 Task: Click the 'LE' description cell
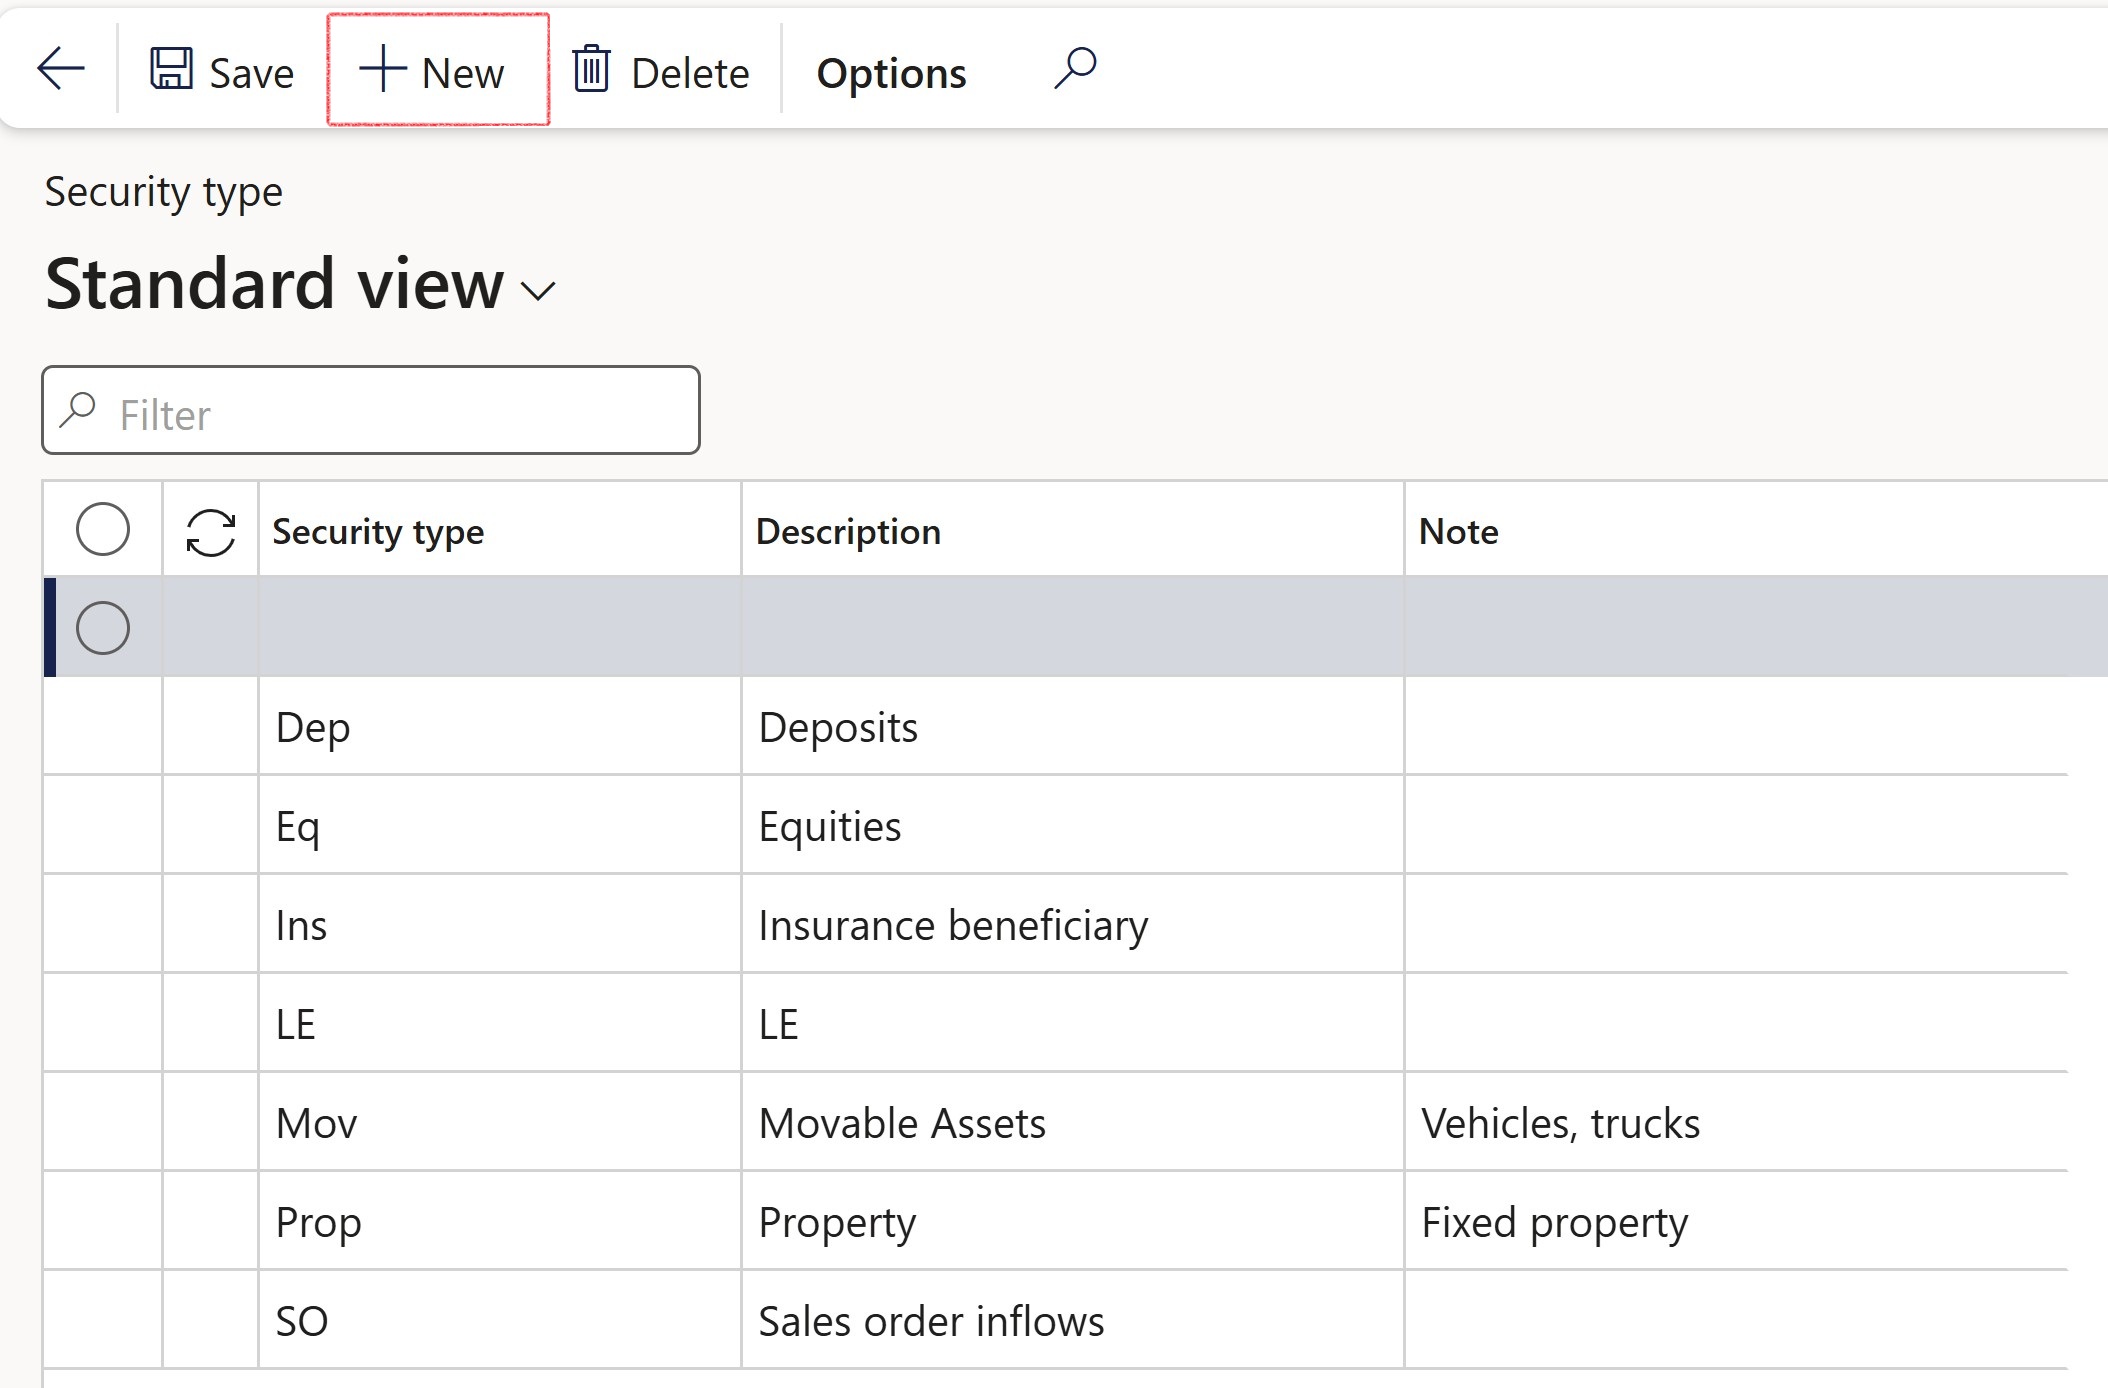point(1072,1023)
